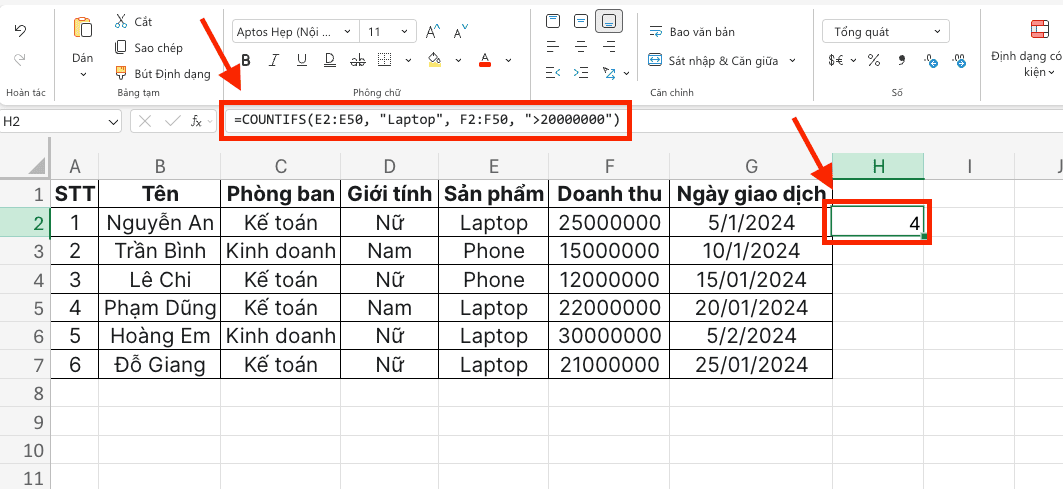
Task: Select cell H2 showing 4
Action: point(878,222)
